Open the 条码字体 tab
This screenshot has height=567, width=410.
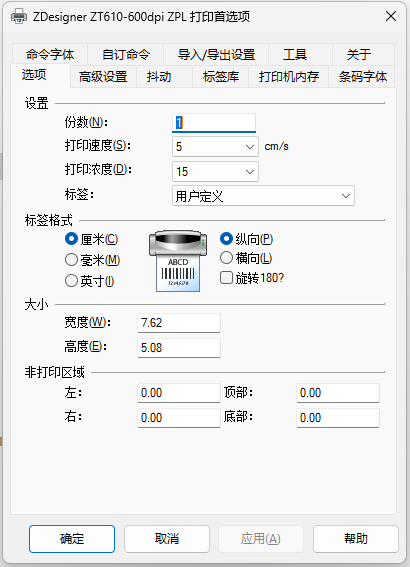click(362, 77)
